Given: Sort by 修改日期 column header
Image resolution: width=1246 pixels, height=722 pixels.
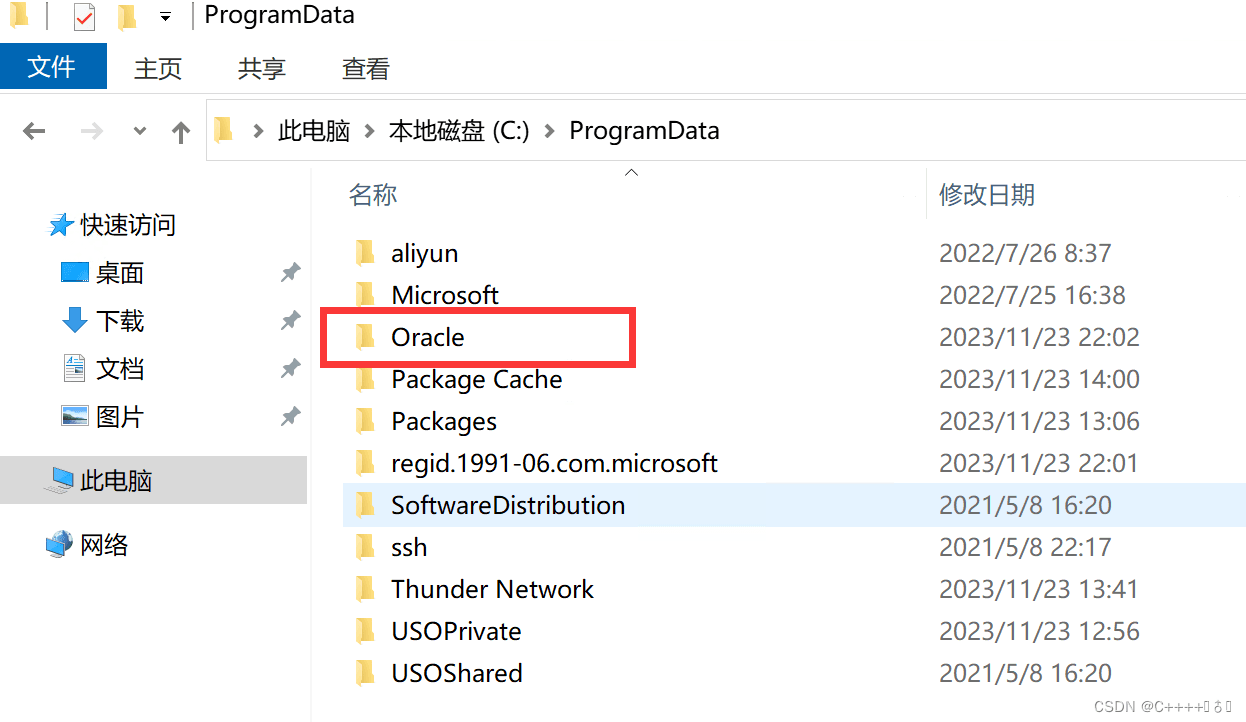Looking at the screenshot, I should [x=986, y=194].
